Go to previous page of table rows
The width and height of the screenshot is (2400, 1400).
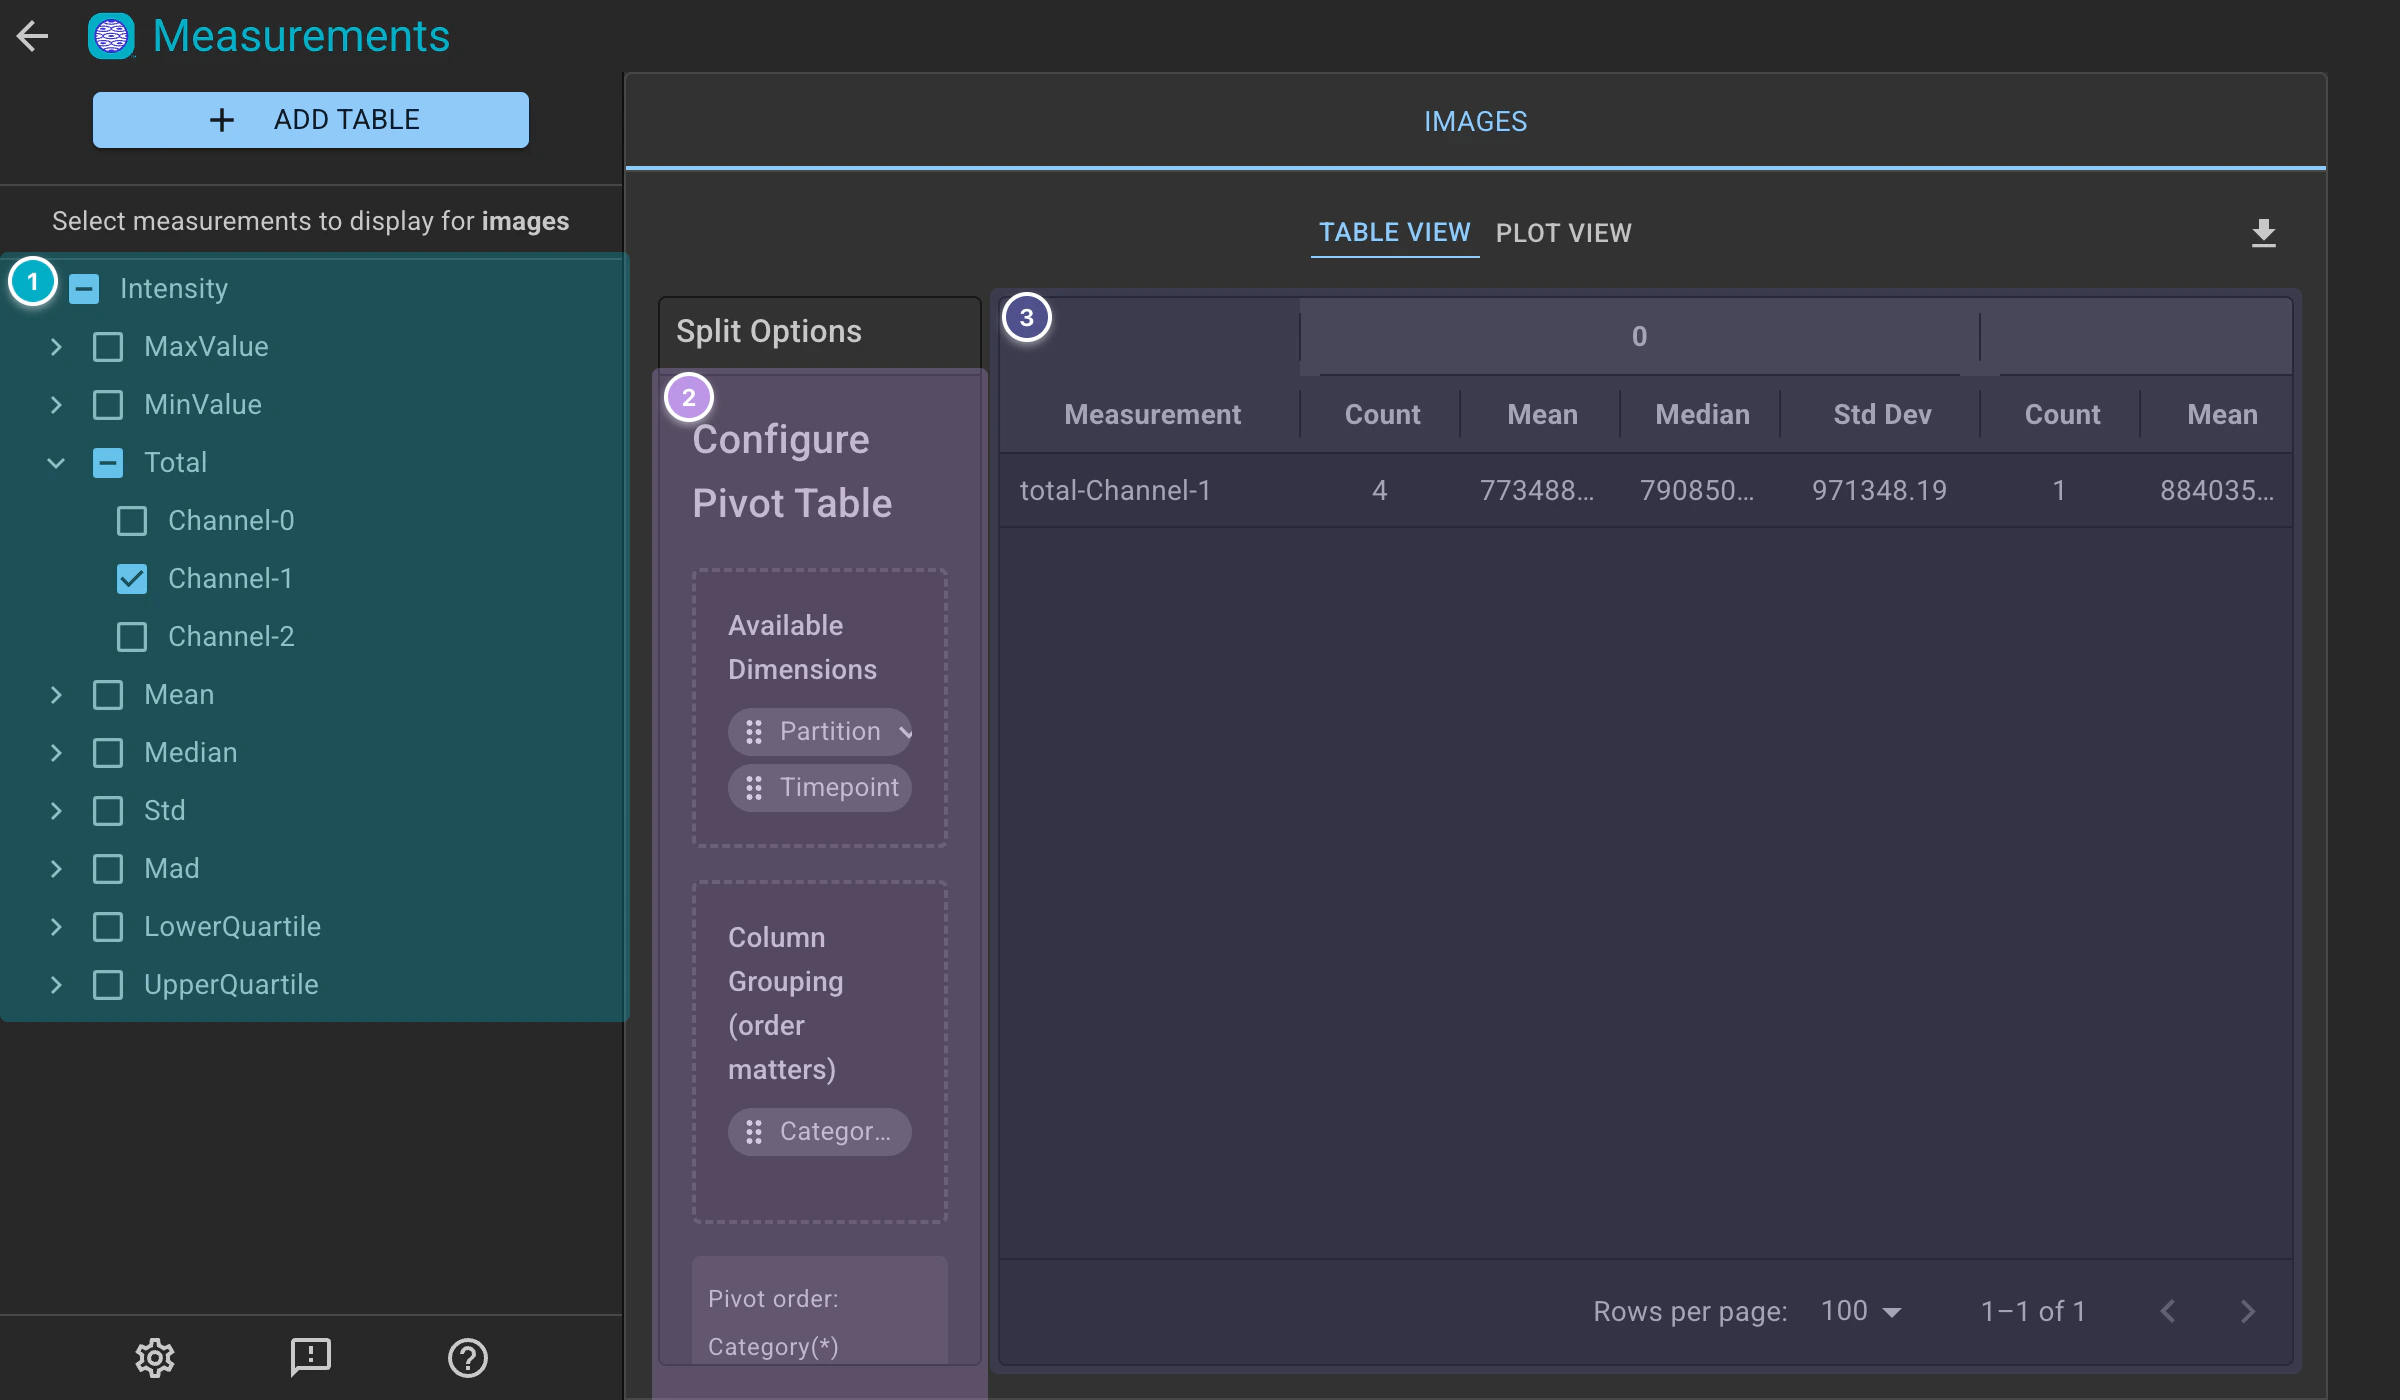pyautogui.click(x=2167, y=1311)
